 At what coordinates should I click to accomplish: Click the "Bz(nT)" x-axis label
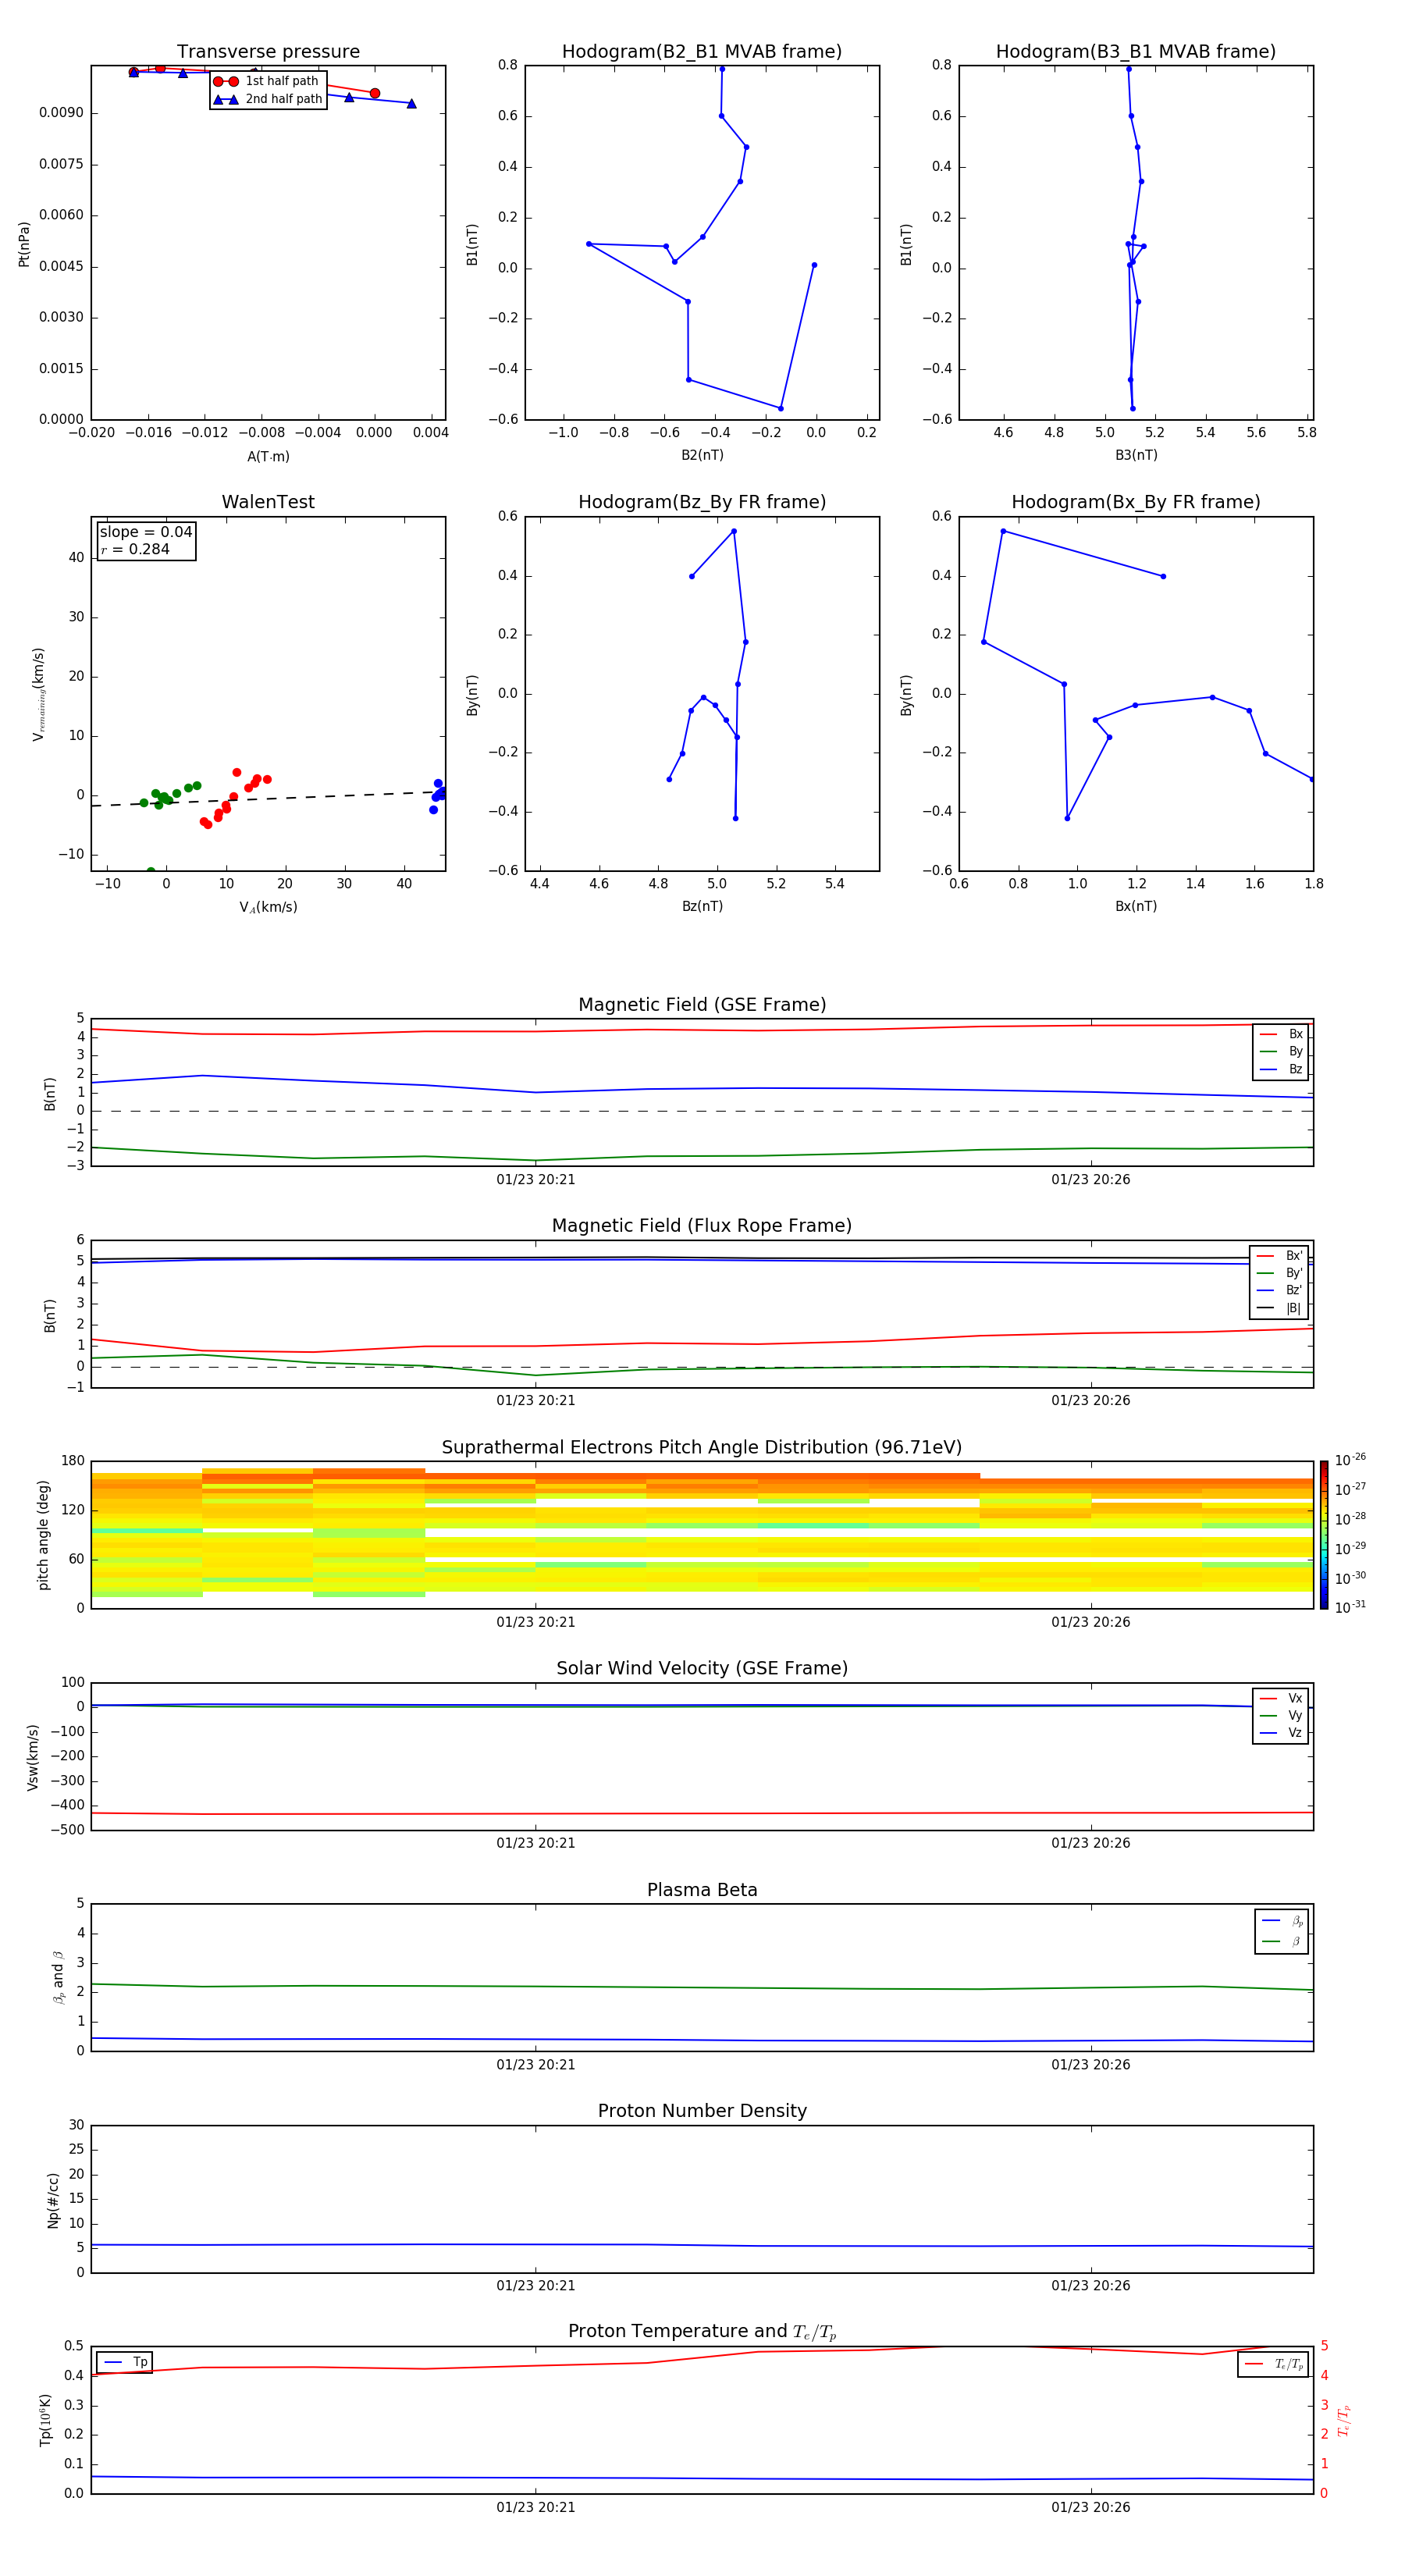tap(702, 906)
